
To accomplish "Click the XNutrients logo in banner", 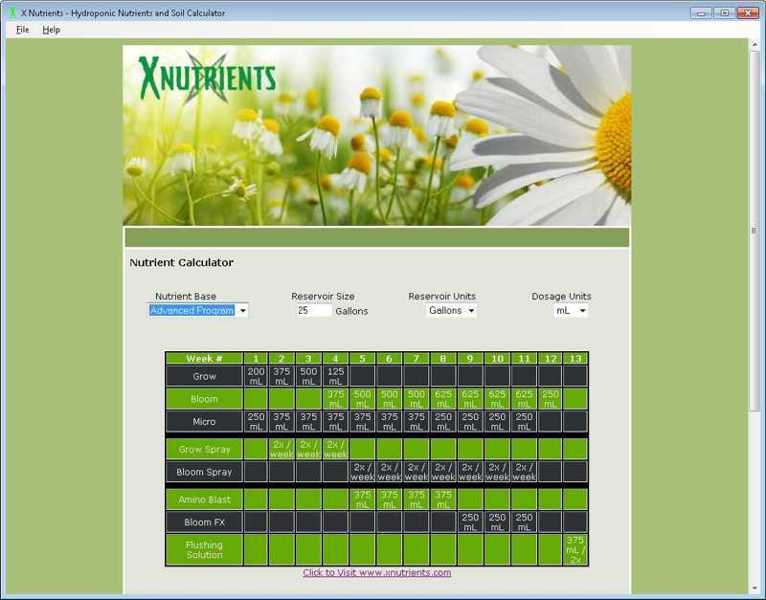I will click(207, 78).
